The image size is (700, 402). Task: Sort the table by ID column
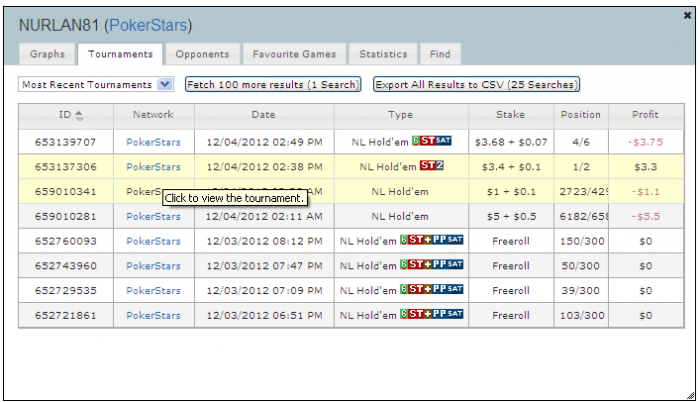(66, 115)
